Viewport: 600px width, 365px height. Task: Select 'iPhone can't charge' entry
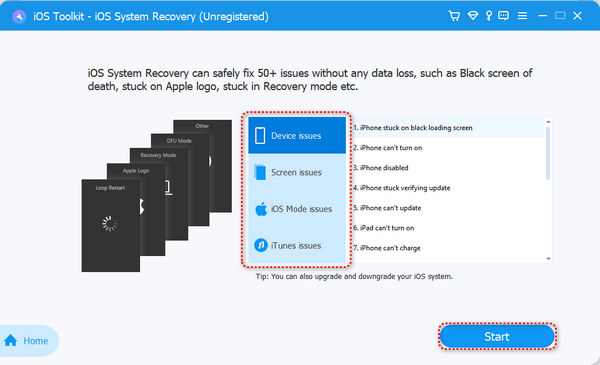[x=448, y=248]
